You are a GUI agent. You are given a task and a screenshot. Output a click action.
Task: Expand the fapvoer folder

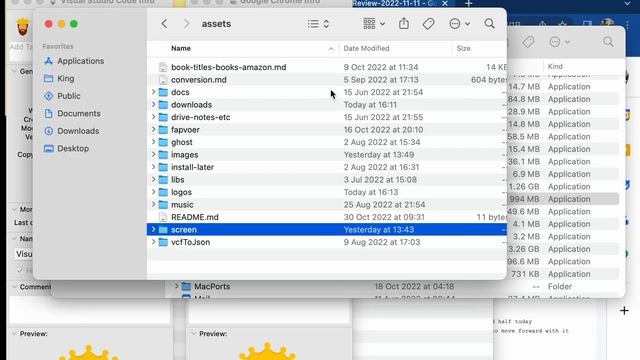pos(153,130)
